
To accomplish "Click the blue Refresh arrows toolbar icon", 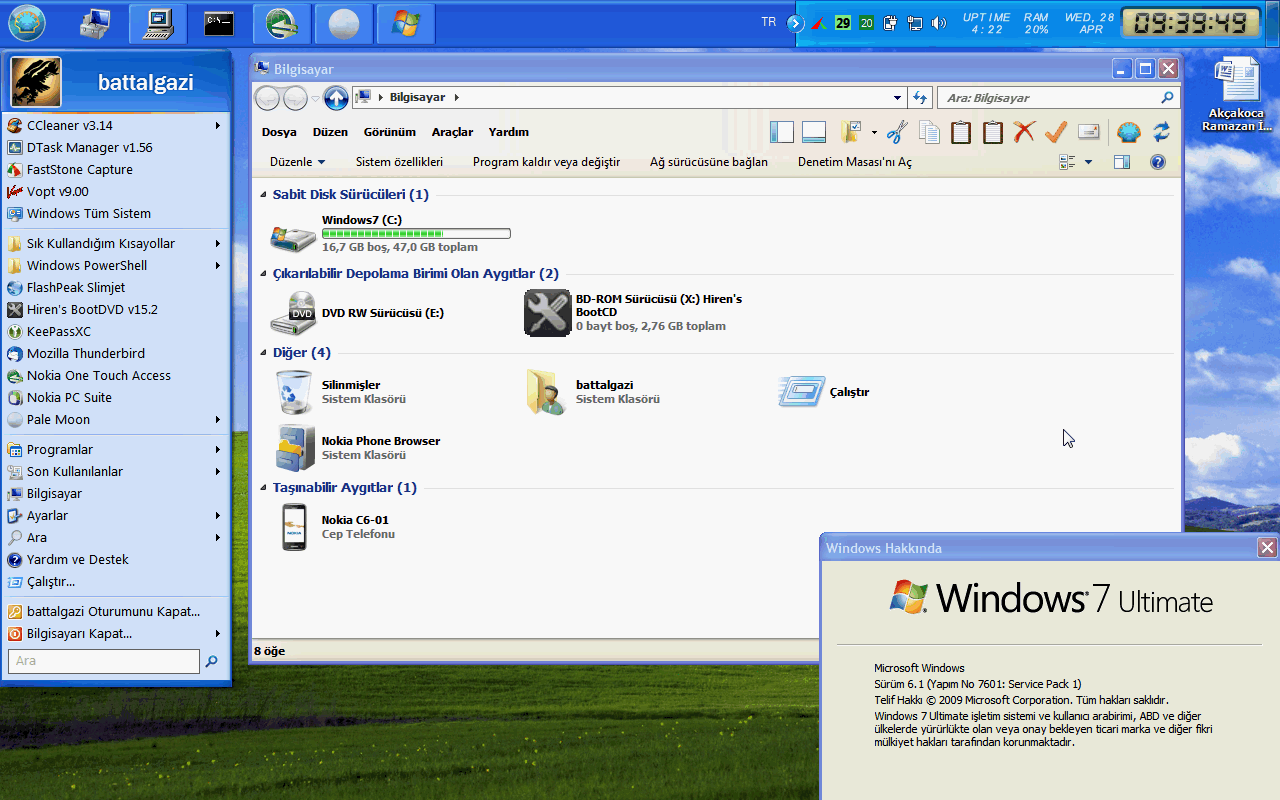I will click(x=1161, y=132).
